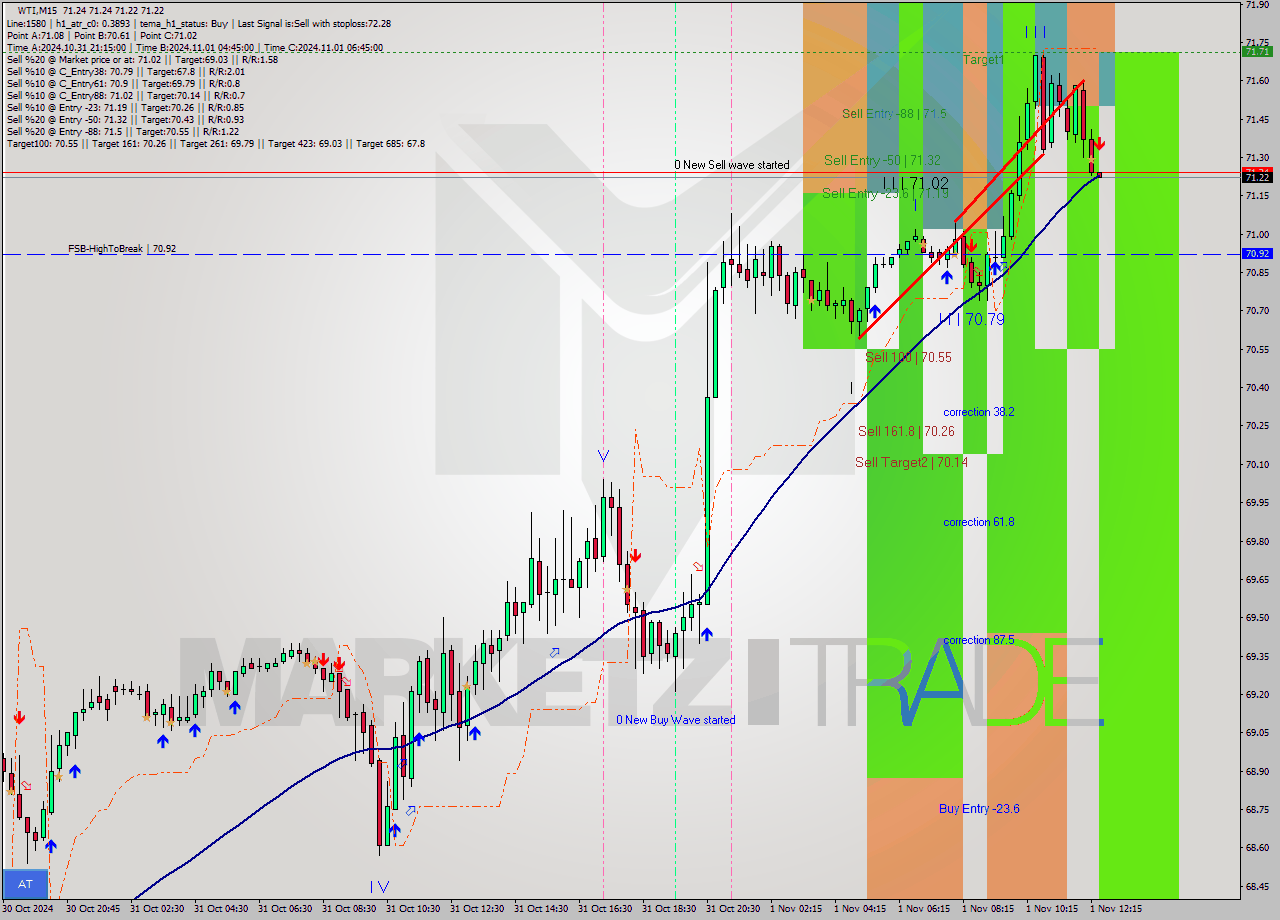Click the 70.10 value on price axis
This screenshot has height=920, width=1280.
[1257, 464]
